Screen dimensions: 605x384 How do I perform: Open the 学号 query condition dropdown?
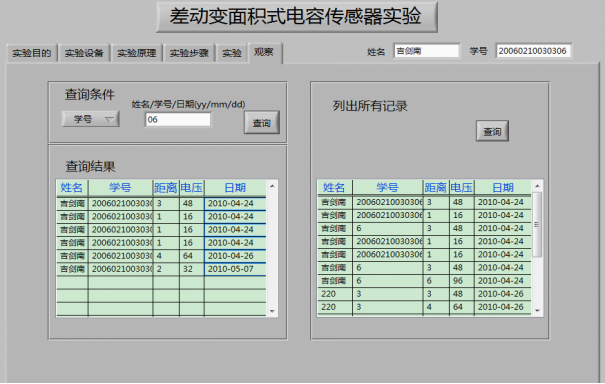91,119
